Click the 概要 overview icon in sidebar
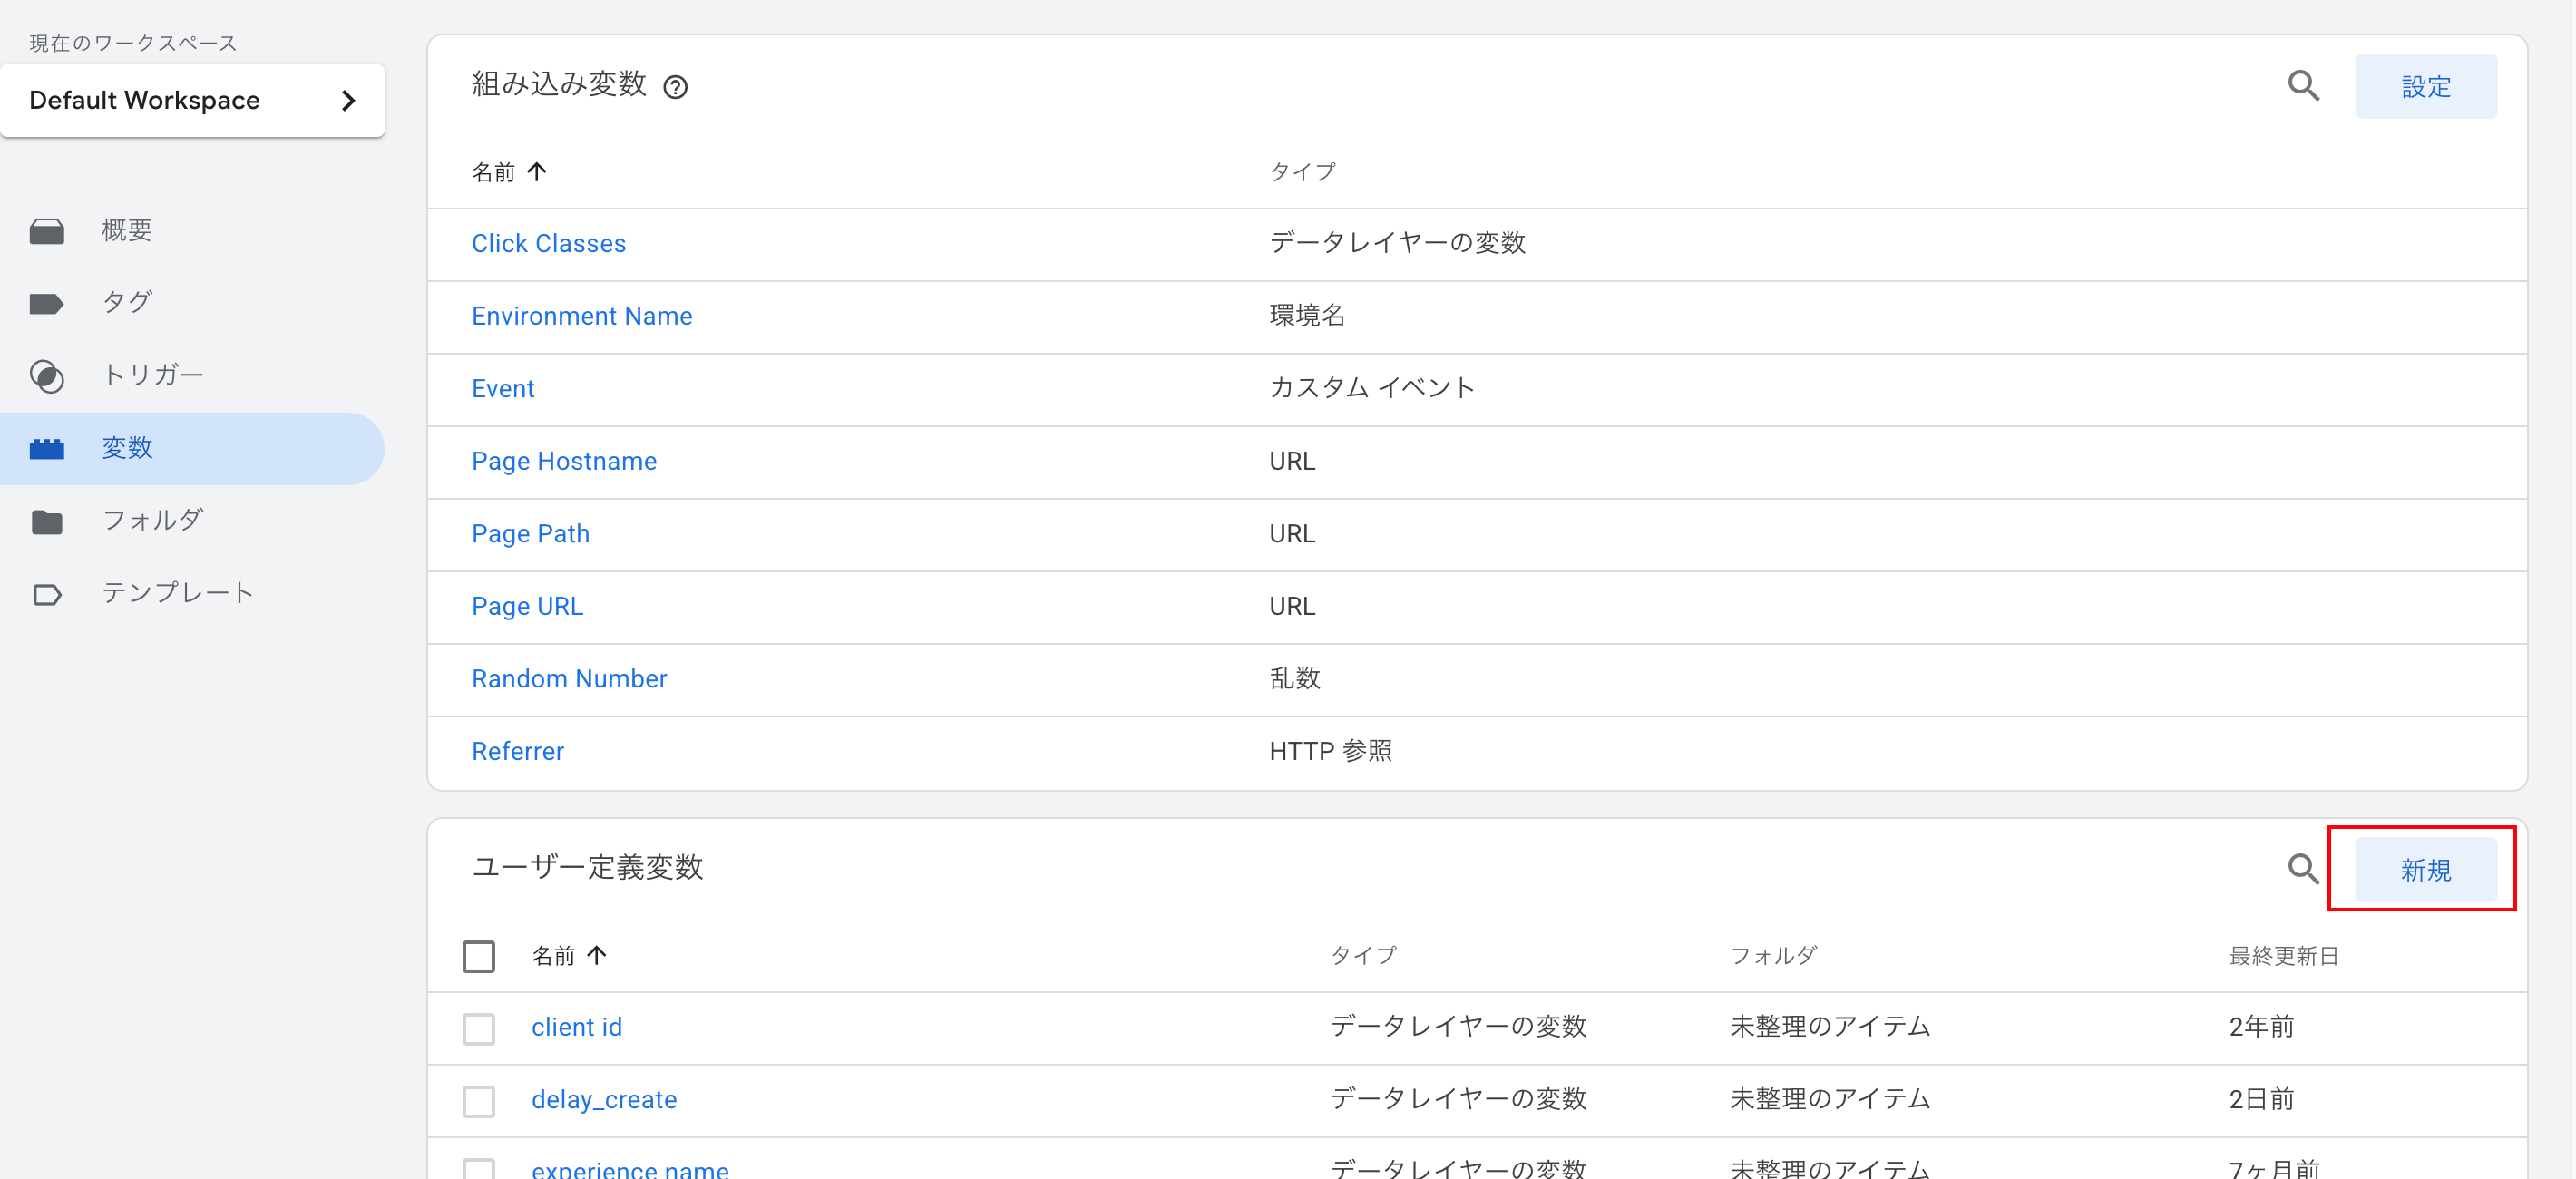 coord(47,231)
